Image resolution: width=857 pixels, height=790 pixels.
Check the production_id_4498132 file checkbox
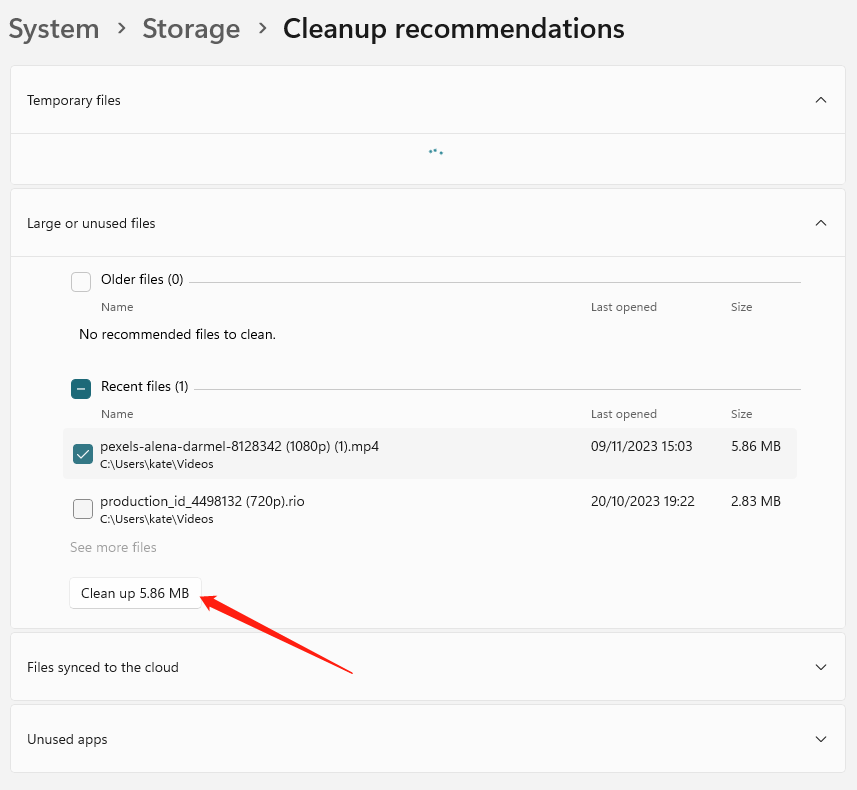tap(83, 510)
